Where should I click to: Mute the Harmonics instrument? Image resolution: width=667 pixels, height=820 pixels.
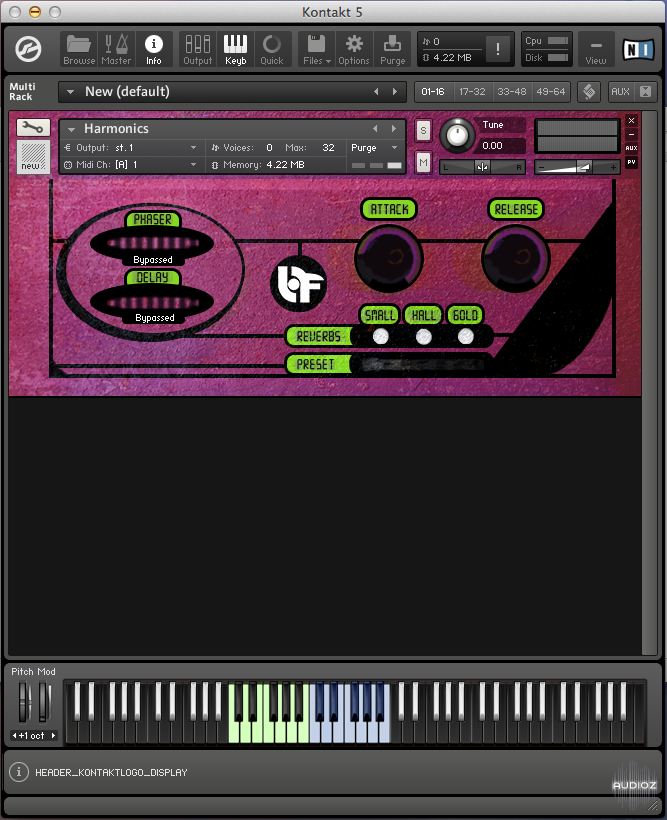tap(423, 163)
